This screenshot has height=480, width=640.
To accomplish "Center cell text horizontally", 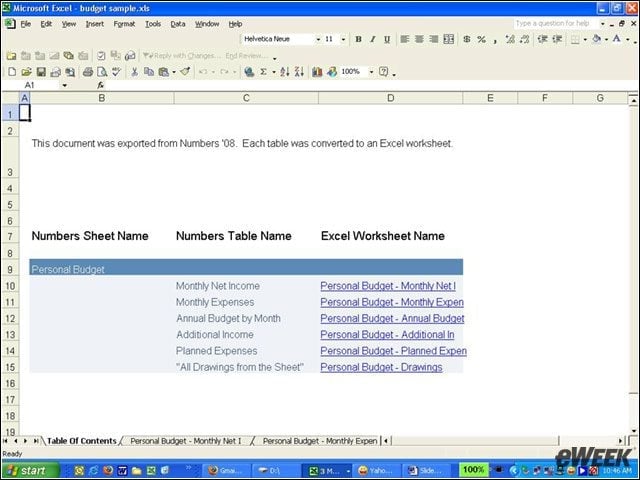I will pyautogui.click(x=419, y=39).
